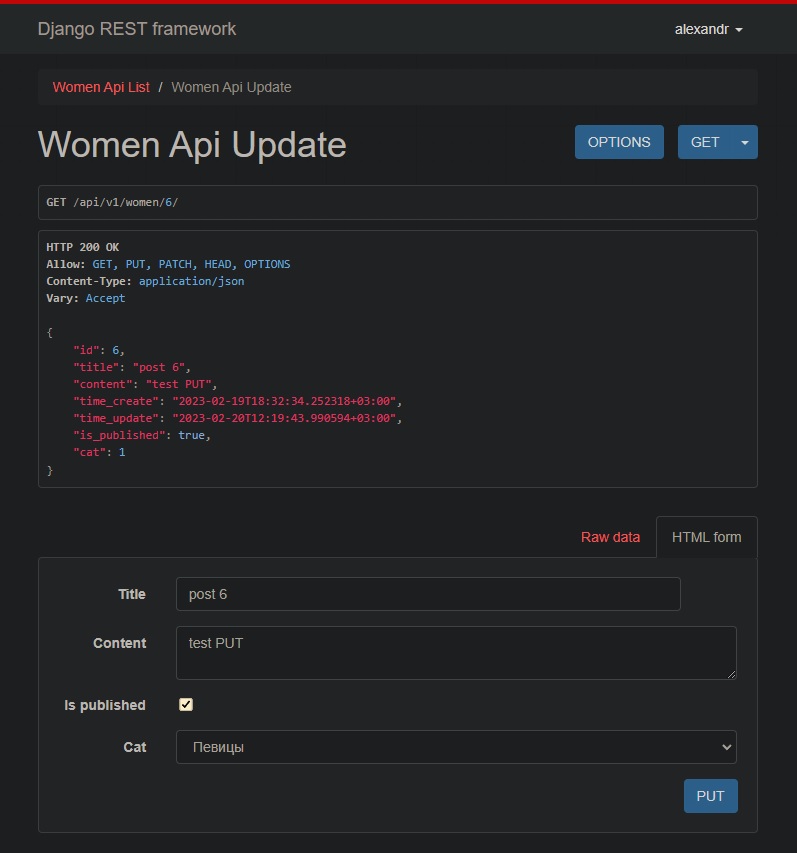Screen dimensions: 797x853
Task: Click the Women Api Update breadcrumb text
Action: [x=231, y=87]
